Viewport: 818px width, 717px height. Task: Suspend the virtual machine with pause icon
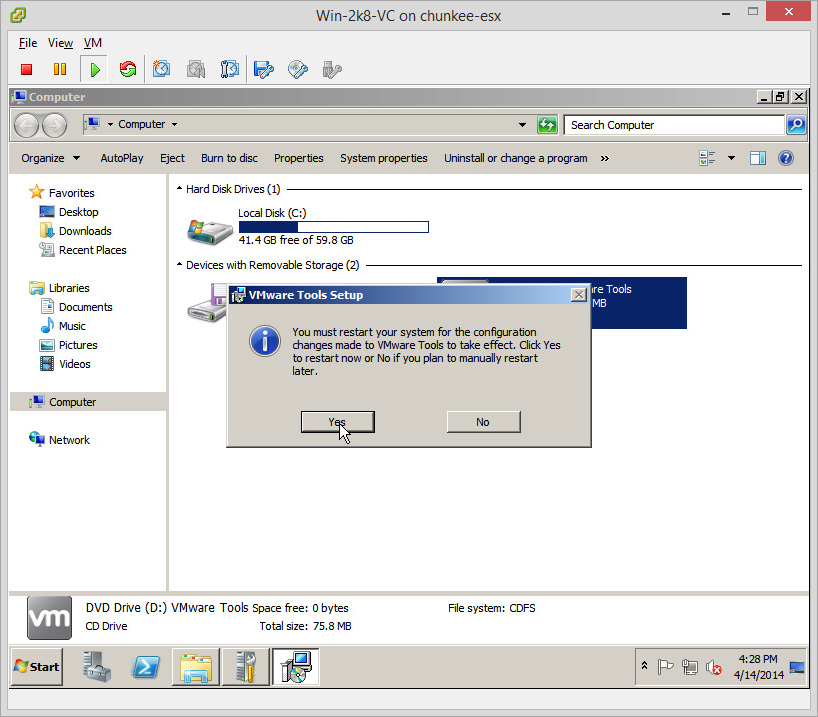tap(60, 69)
